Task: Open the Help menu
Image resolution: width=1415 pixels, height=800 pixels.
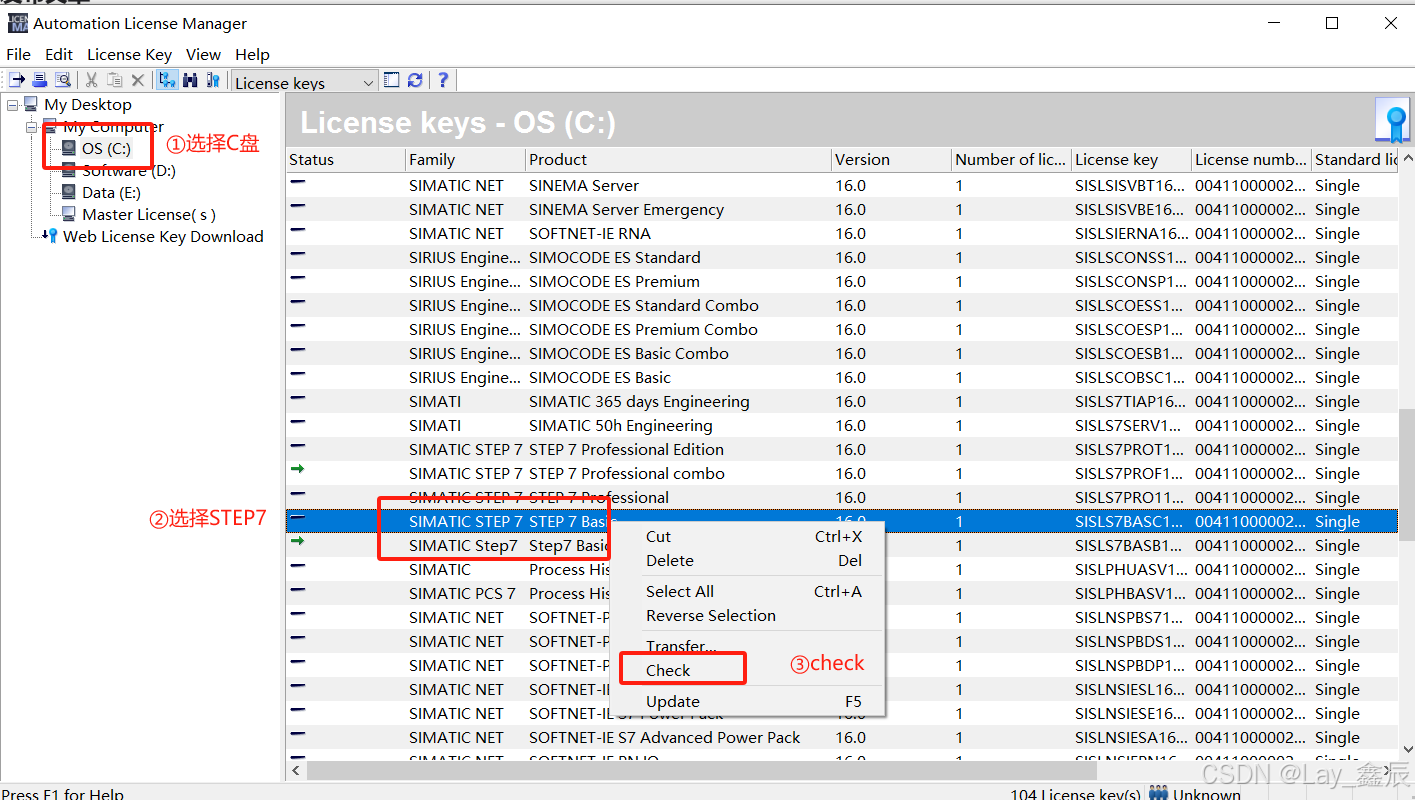Action: 252,54
